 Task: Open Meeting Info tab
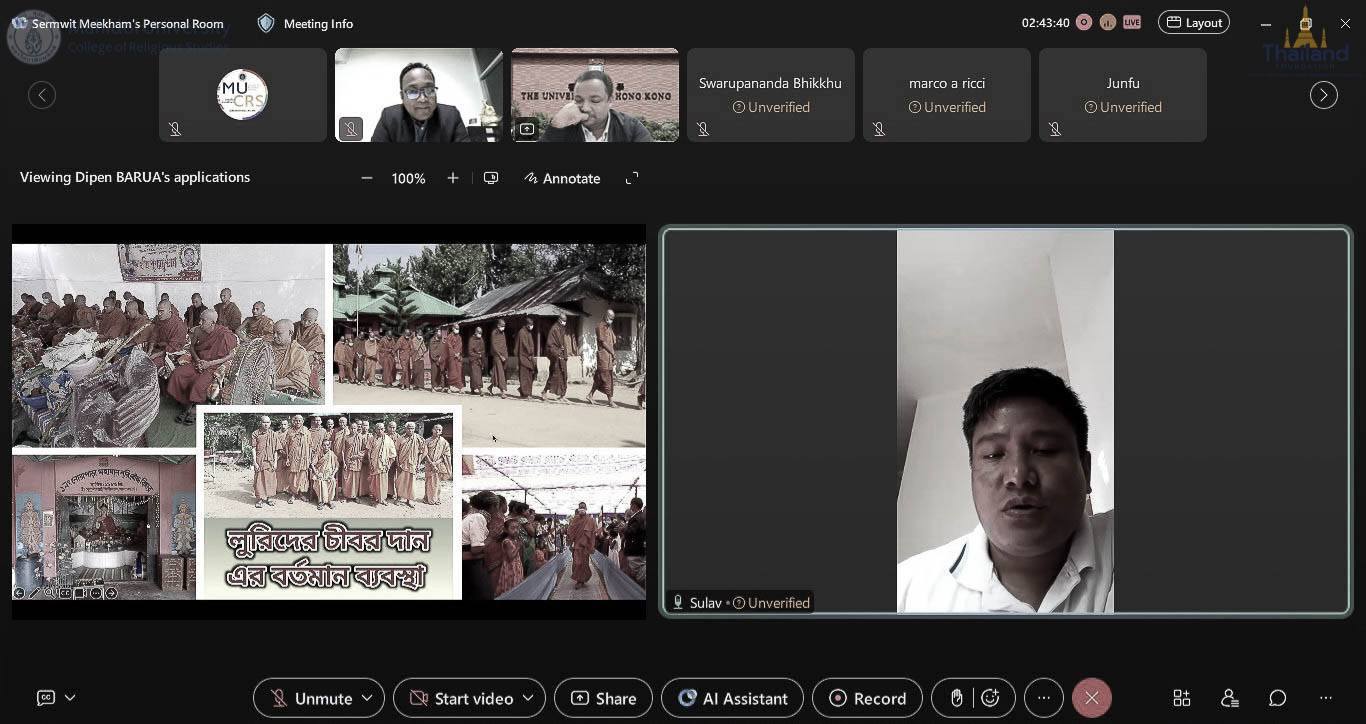click(x=306, y=23)
